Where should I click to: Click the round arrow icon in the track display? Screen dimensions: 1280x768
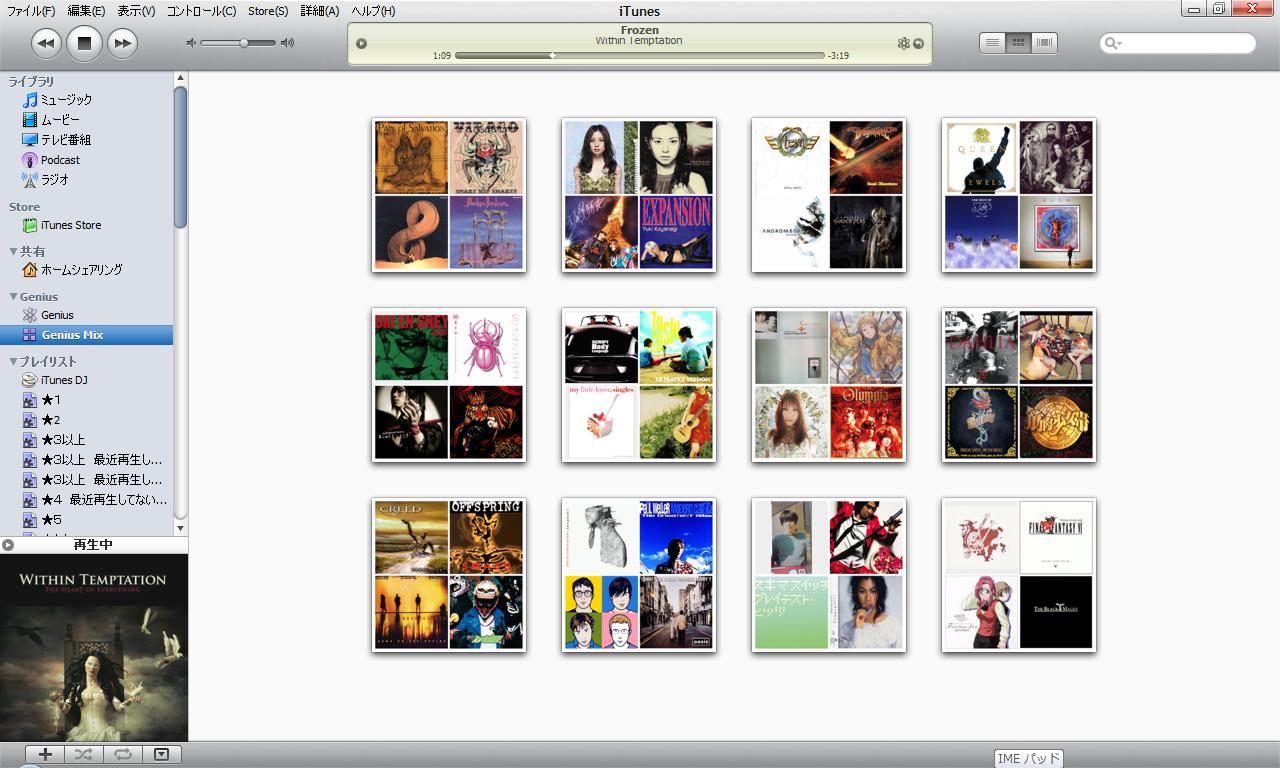[918, 43]
